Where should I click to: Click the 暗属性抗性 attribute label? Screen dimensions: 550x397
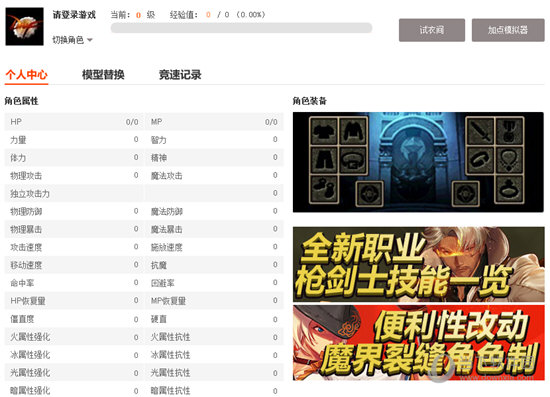170,391
